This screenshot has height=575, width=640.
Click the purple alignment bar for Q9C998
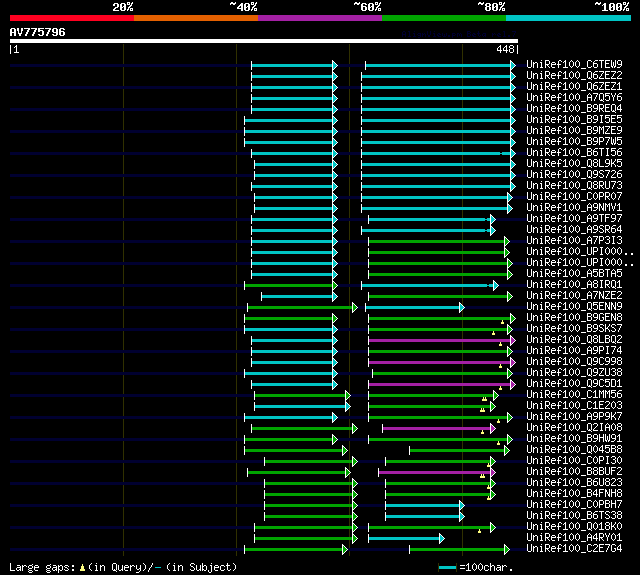440,362
